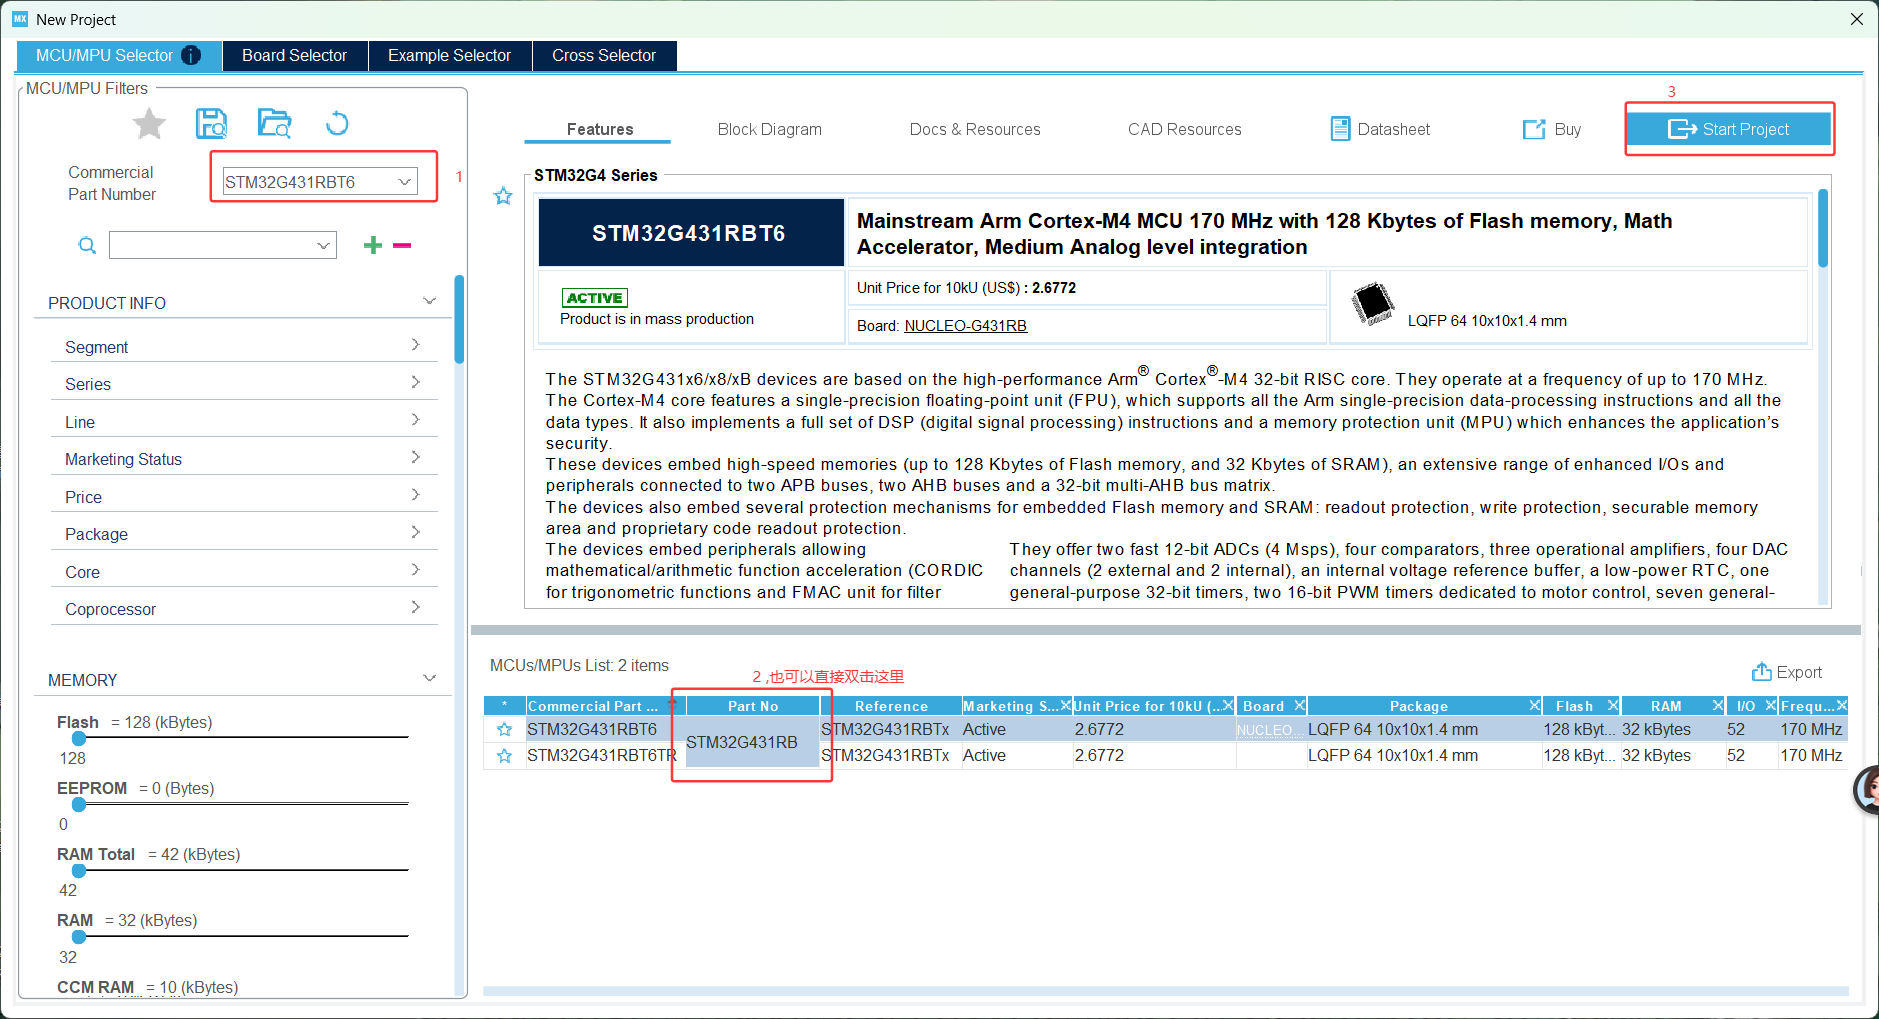This screenshot has width=1879, height=1019.
Task: Sort by Reference column header
Action: click(x=891, y=706)
